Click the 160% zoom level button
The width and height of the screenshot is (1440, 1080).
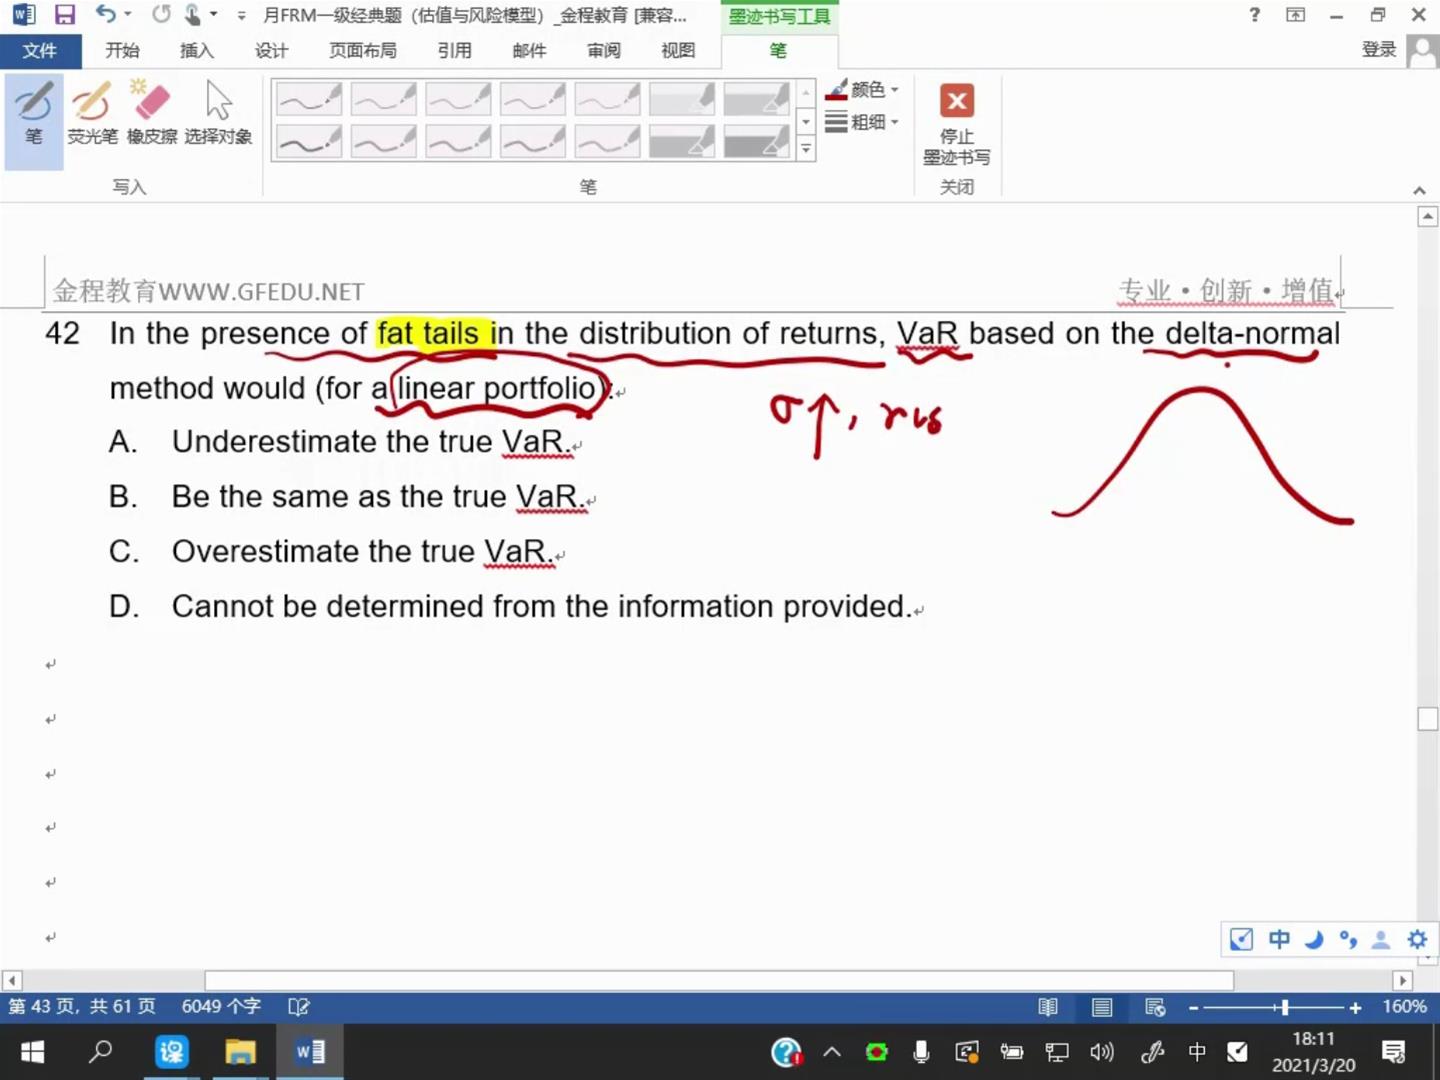1404,1007
